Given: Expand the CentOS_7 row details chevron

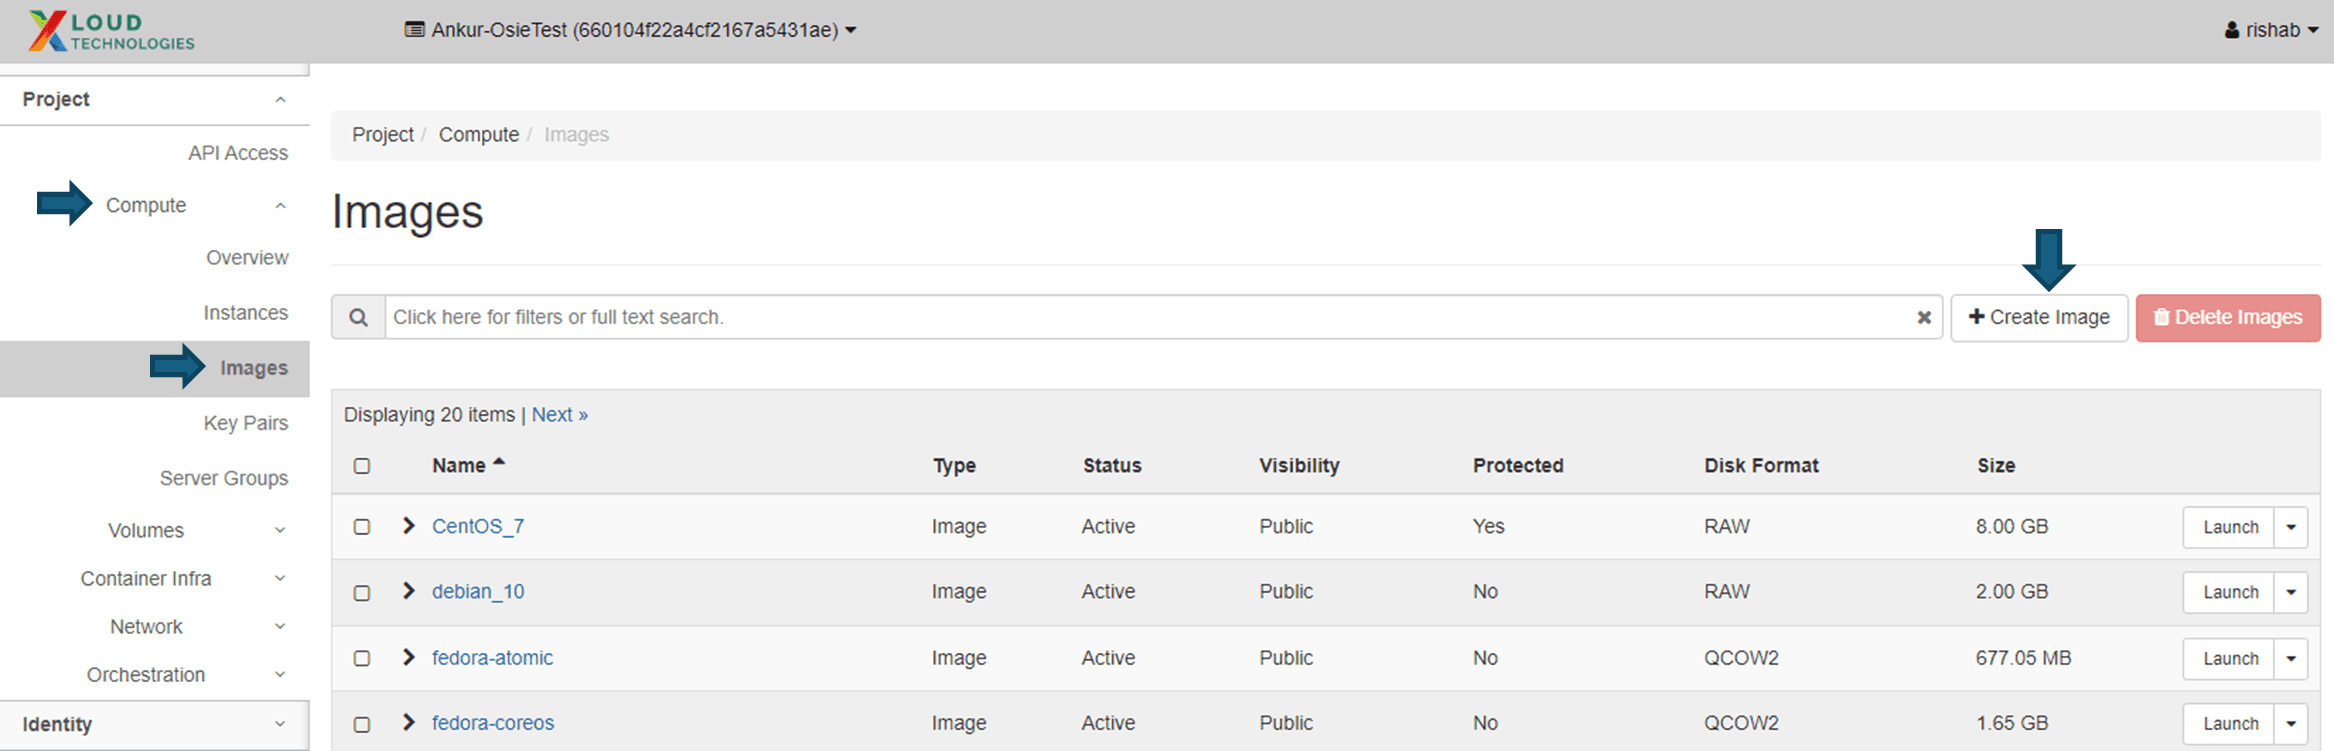Looking at the screenshot, I should click(408, 526).
